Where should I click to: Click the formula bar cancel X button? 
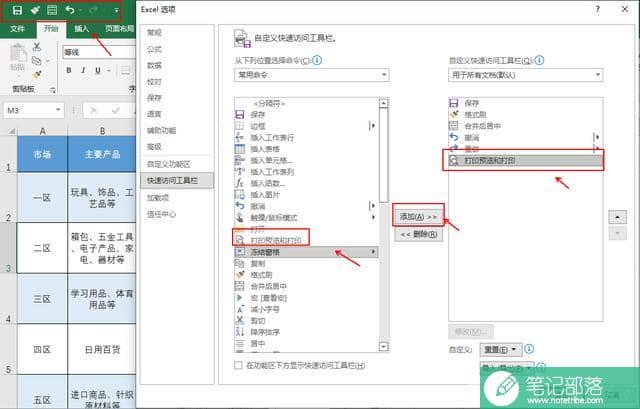[x=94, y=110]
